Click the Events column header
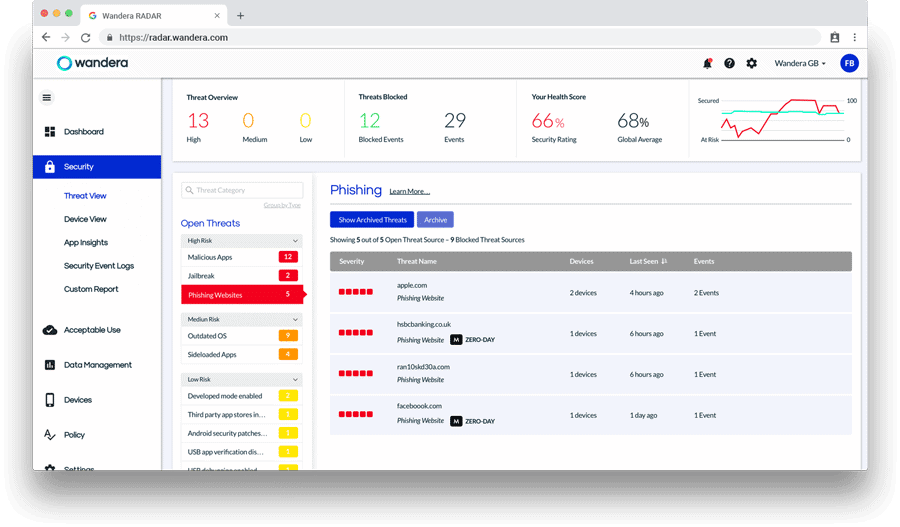 [x=704, y=261]
